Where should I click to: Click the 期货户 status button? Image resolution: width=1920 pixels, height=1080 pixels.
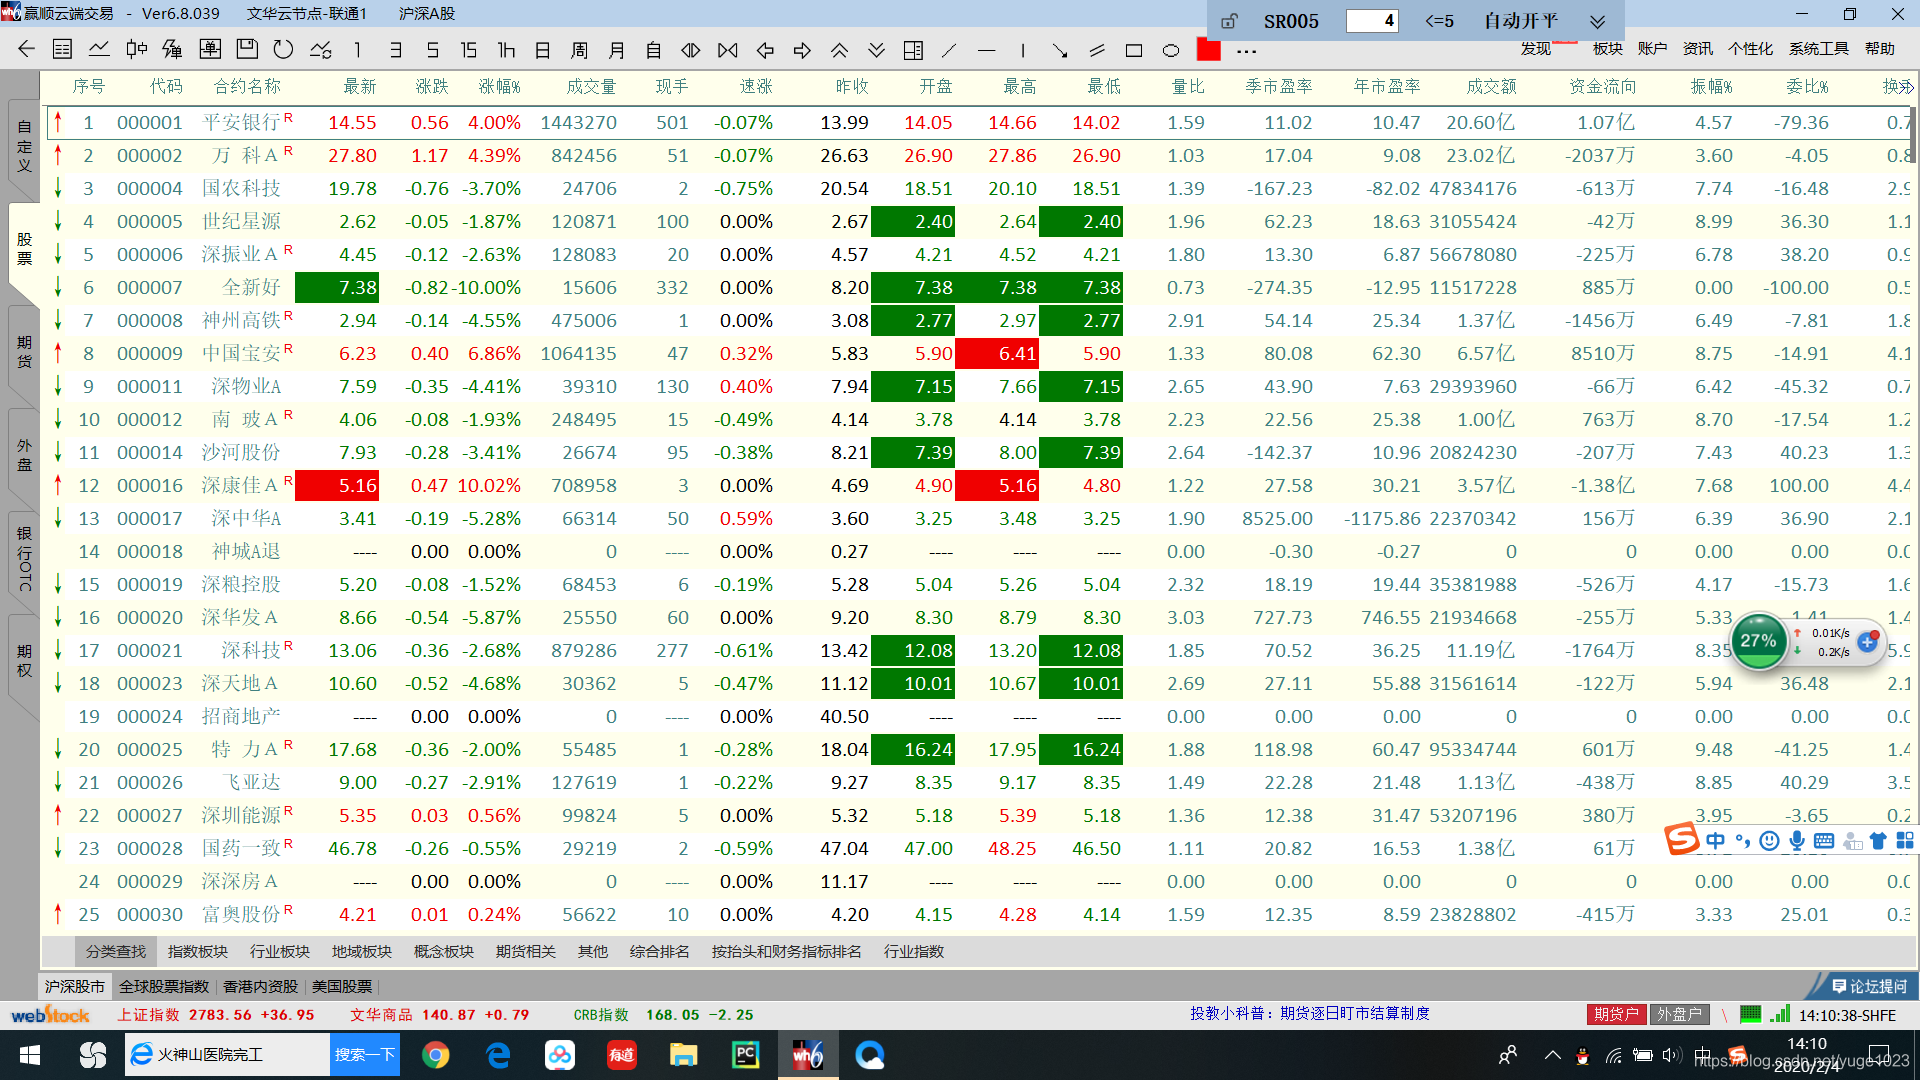(x=1616, y=1014)
